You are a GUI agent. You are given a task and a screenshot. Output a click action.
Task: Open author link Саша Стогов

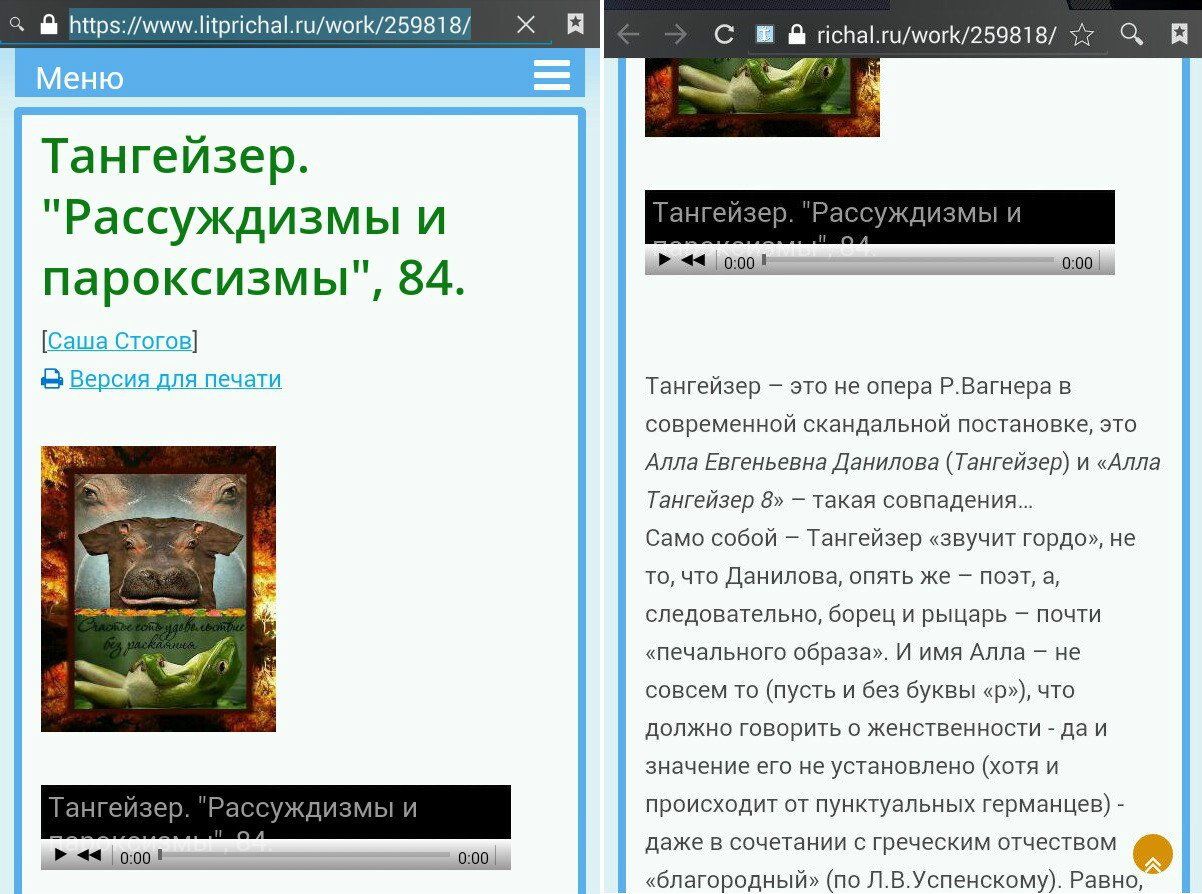click(120, 341)
